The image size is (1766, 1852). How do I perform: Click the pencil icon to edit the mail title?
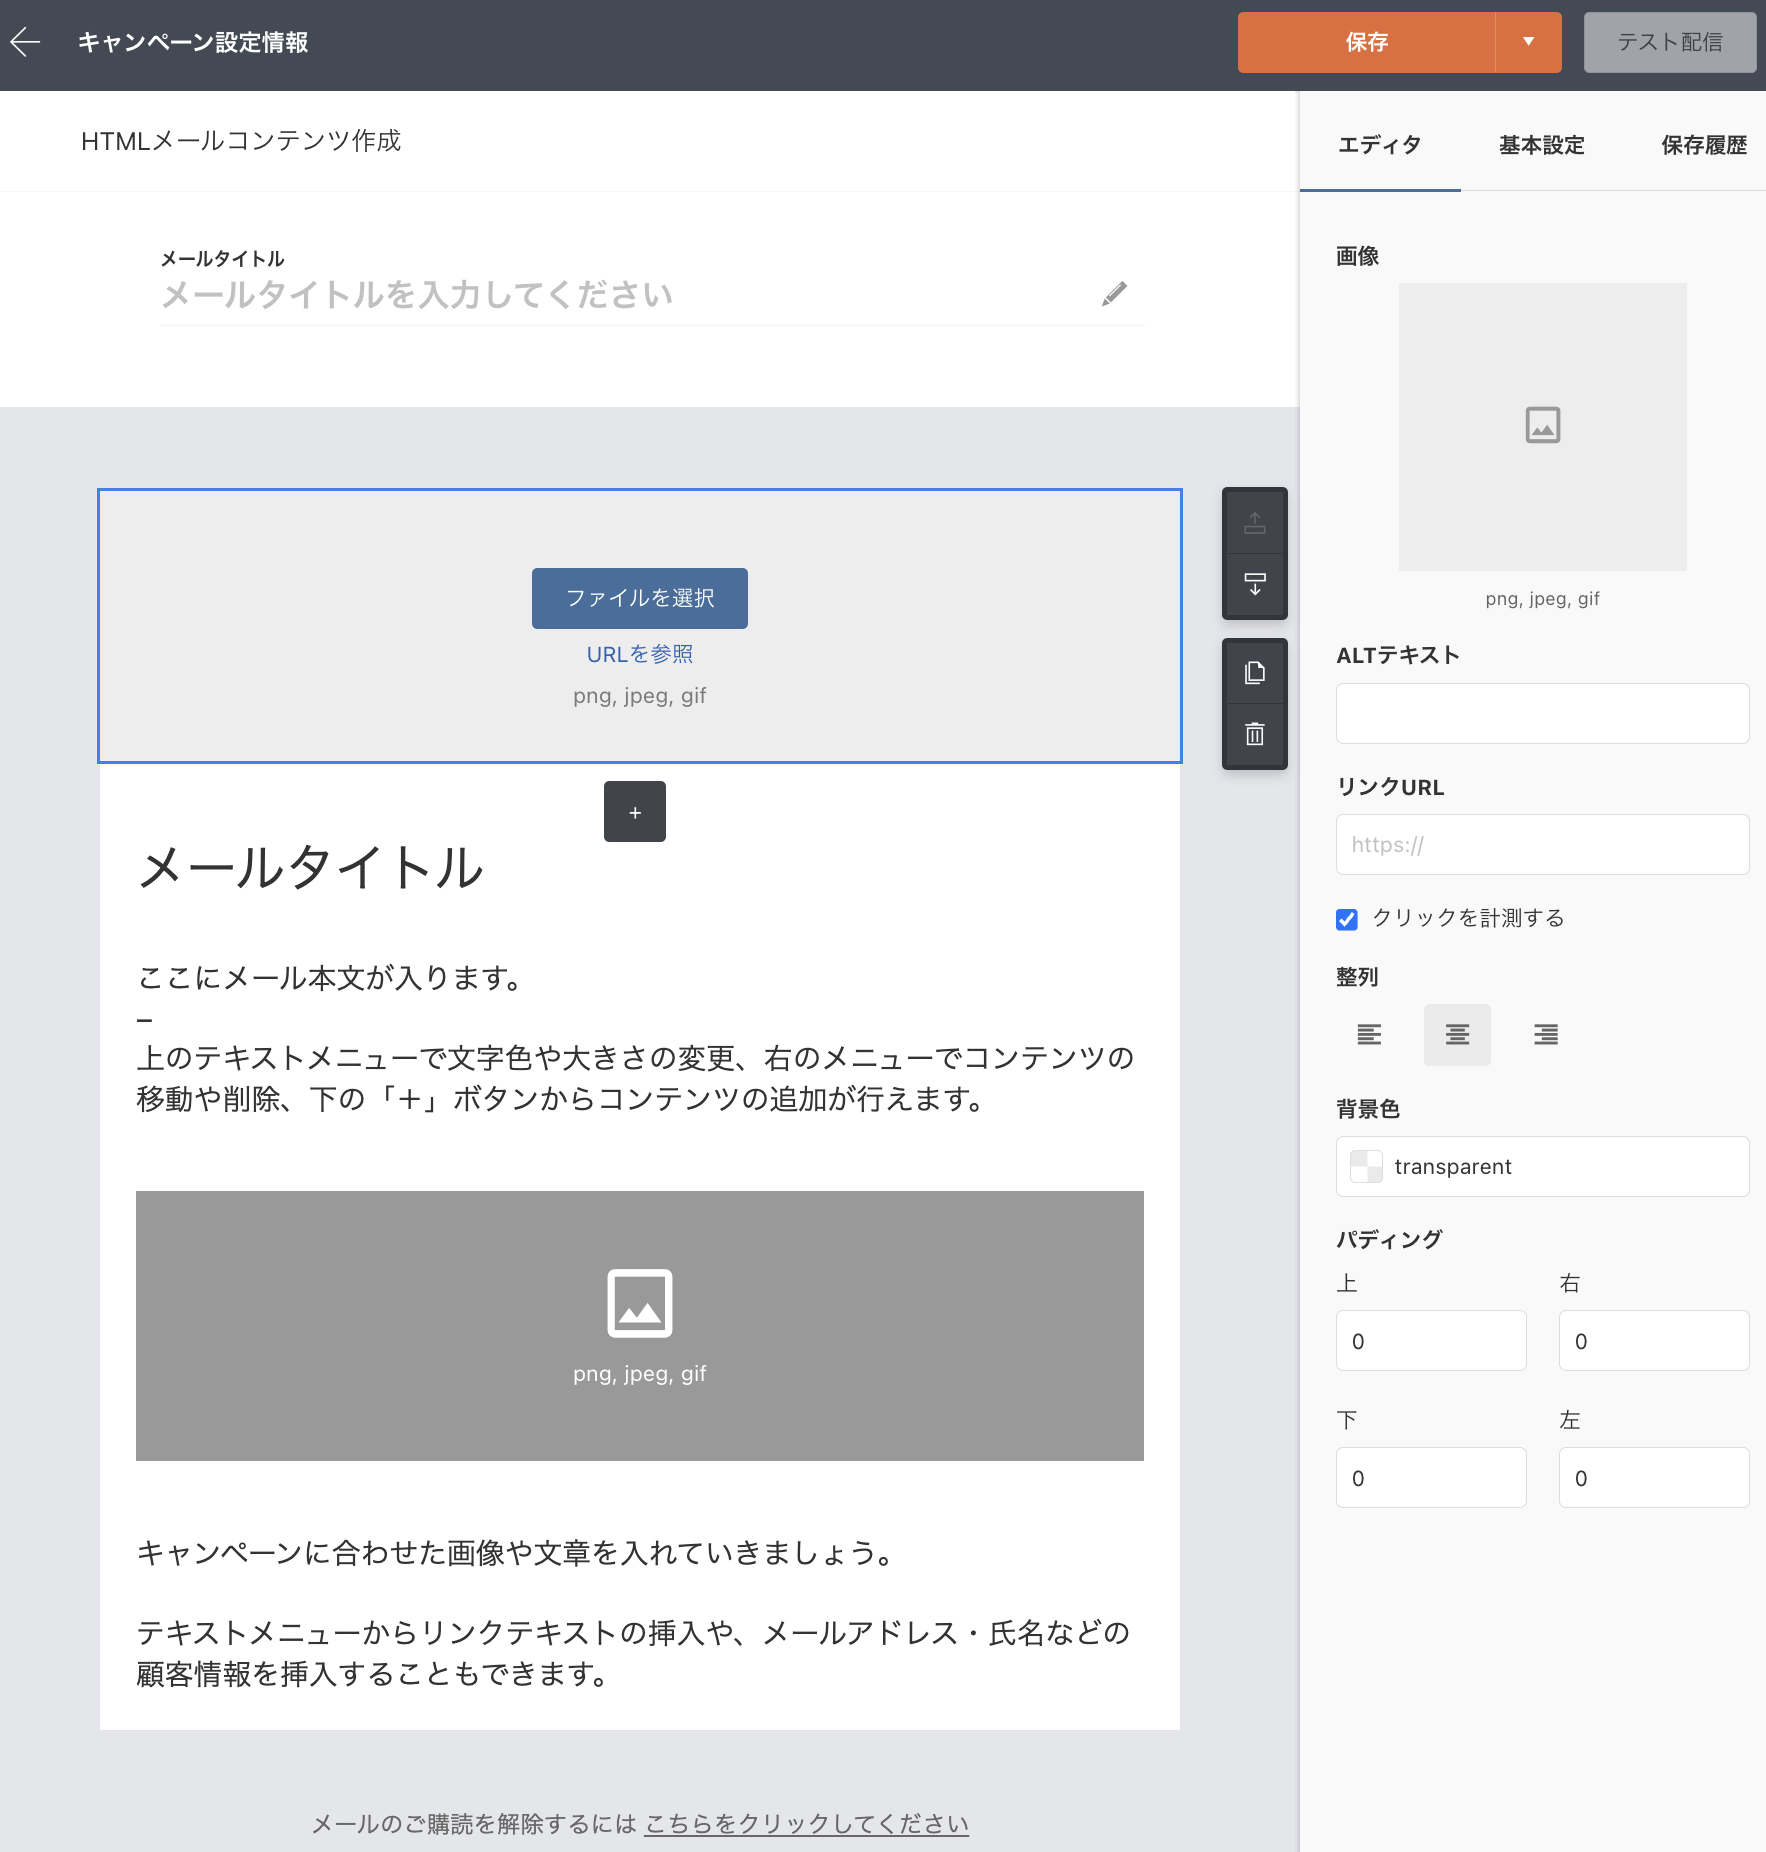click(x=1114, y=295)
